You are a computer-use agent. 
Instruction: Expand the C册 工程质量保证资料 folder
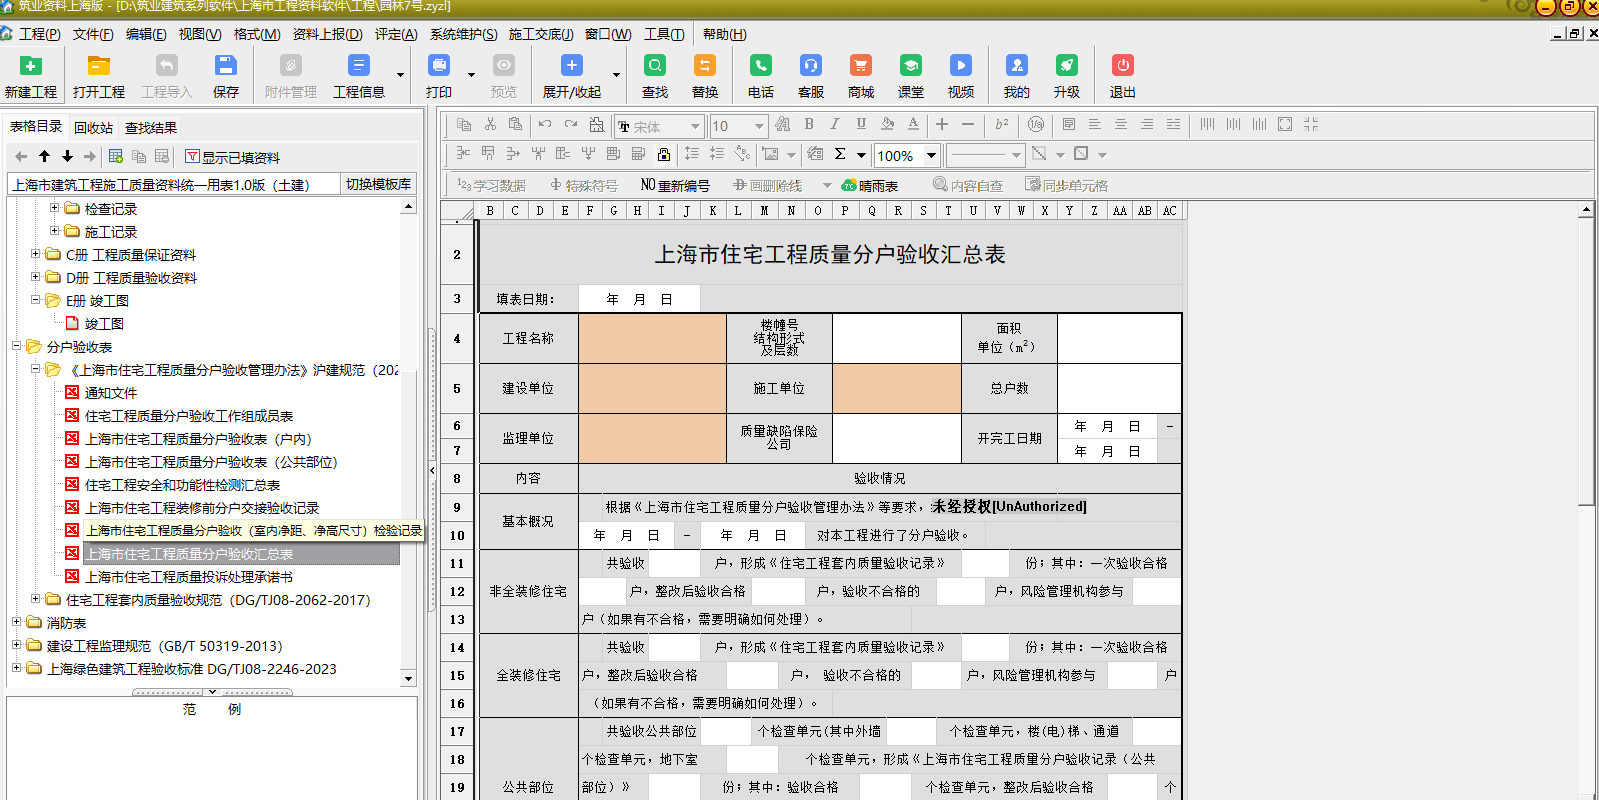[x=36, y=254]
